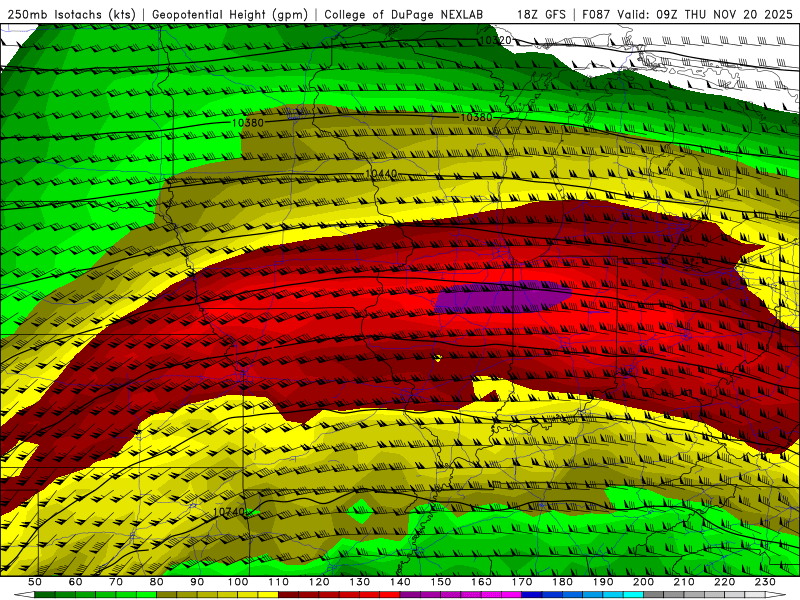Click the legend value 90

[x=197, y=582]
